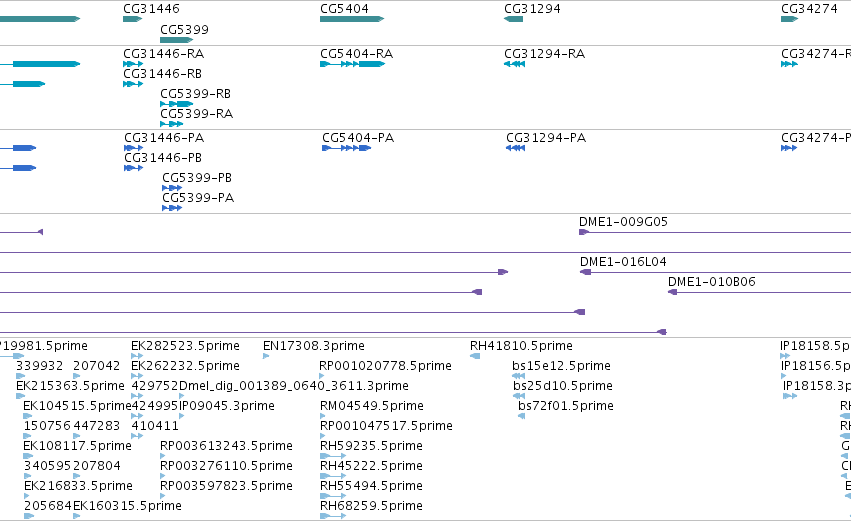Click the CG34274 gene label
This screenshot has width=851, height=521.
click(x=809, y=9)
